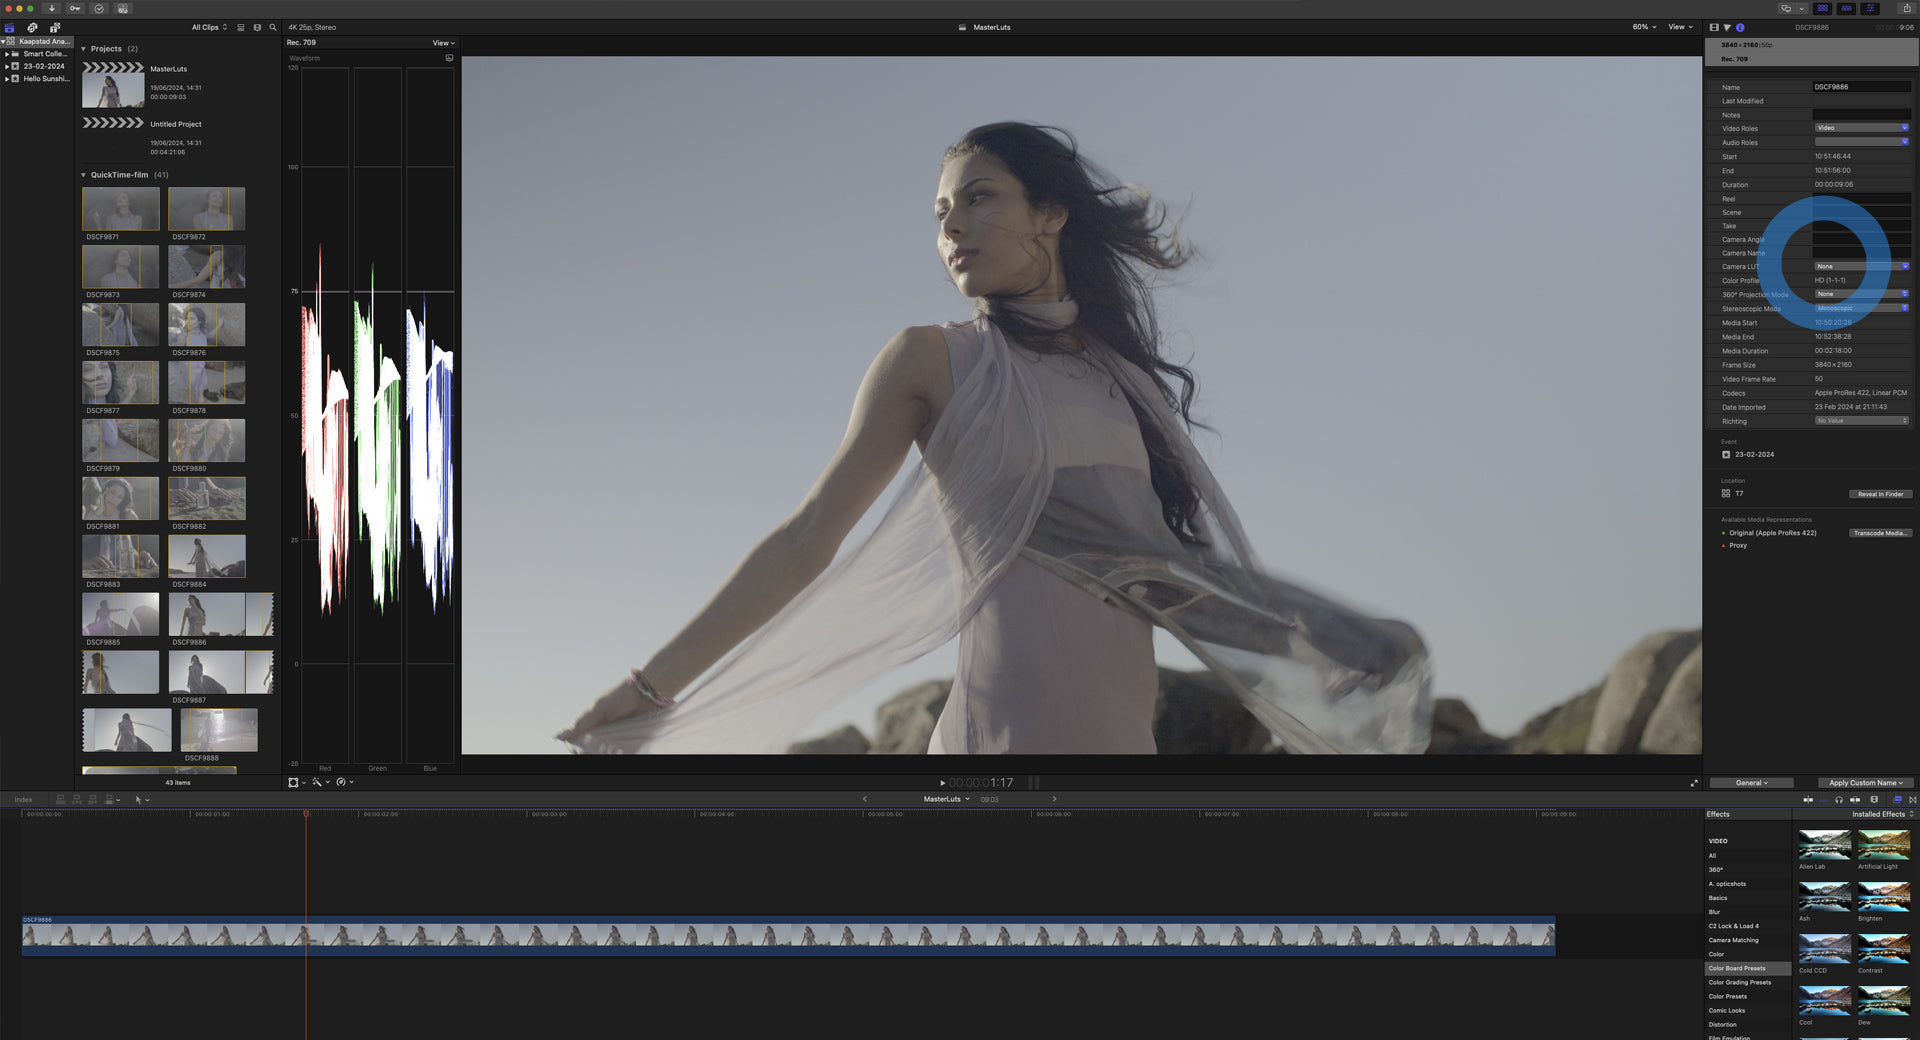Click the Import Media down-arrow icon

(x=52, y=8)
